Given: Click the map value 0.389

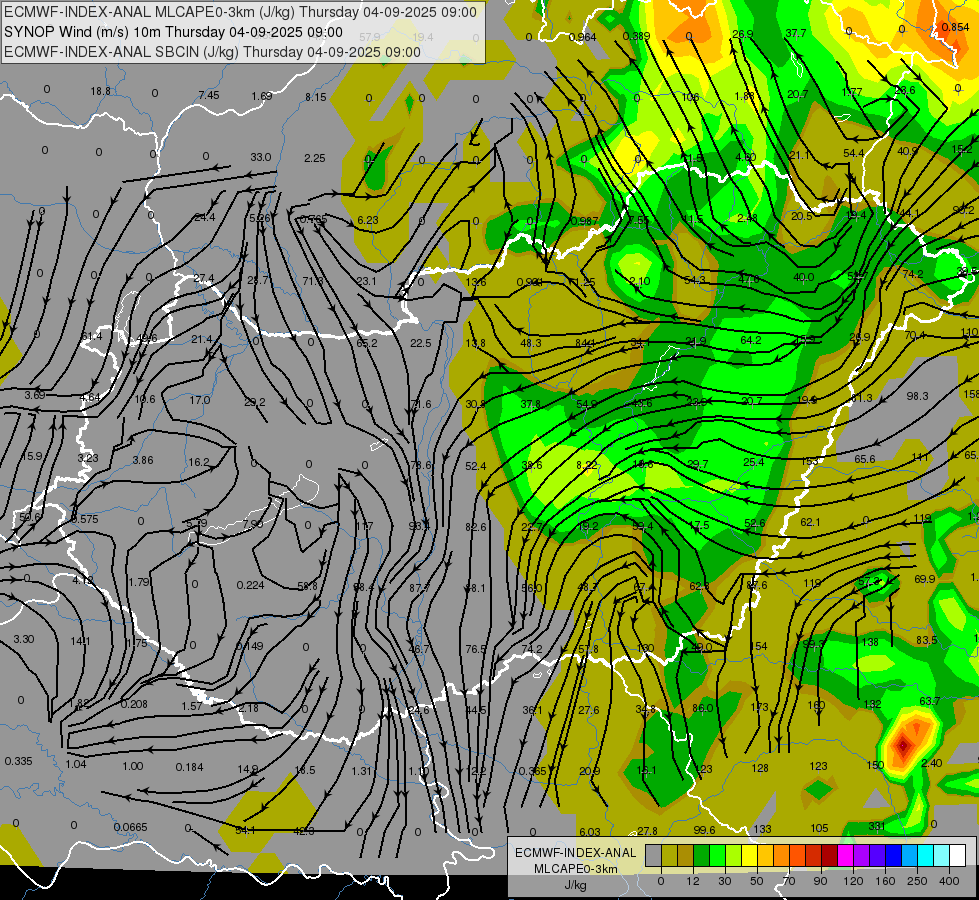Looking at the screenshot, I should click(x=636, y=36).
